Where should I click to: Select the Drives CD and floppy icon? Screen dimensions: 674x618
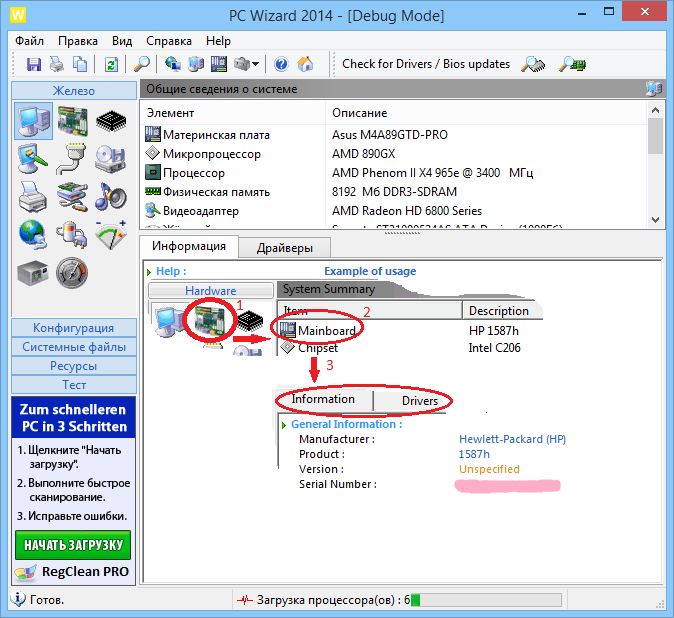110,159
